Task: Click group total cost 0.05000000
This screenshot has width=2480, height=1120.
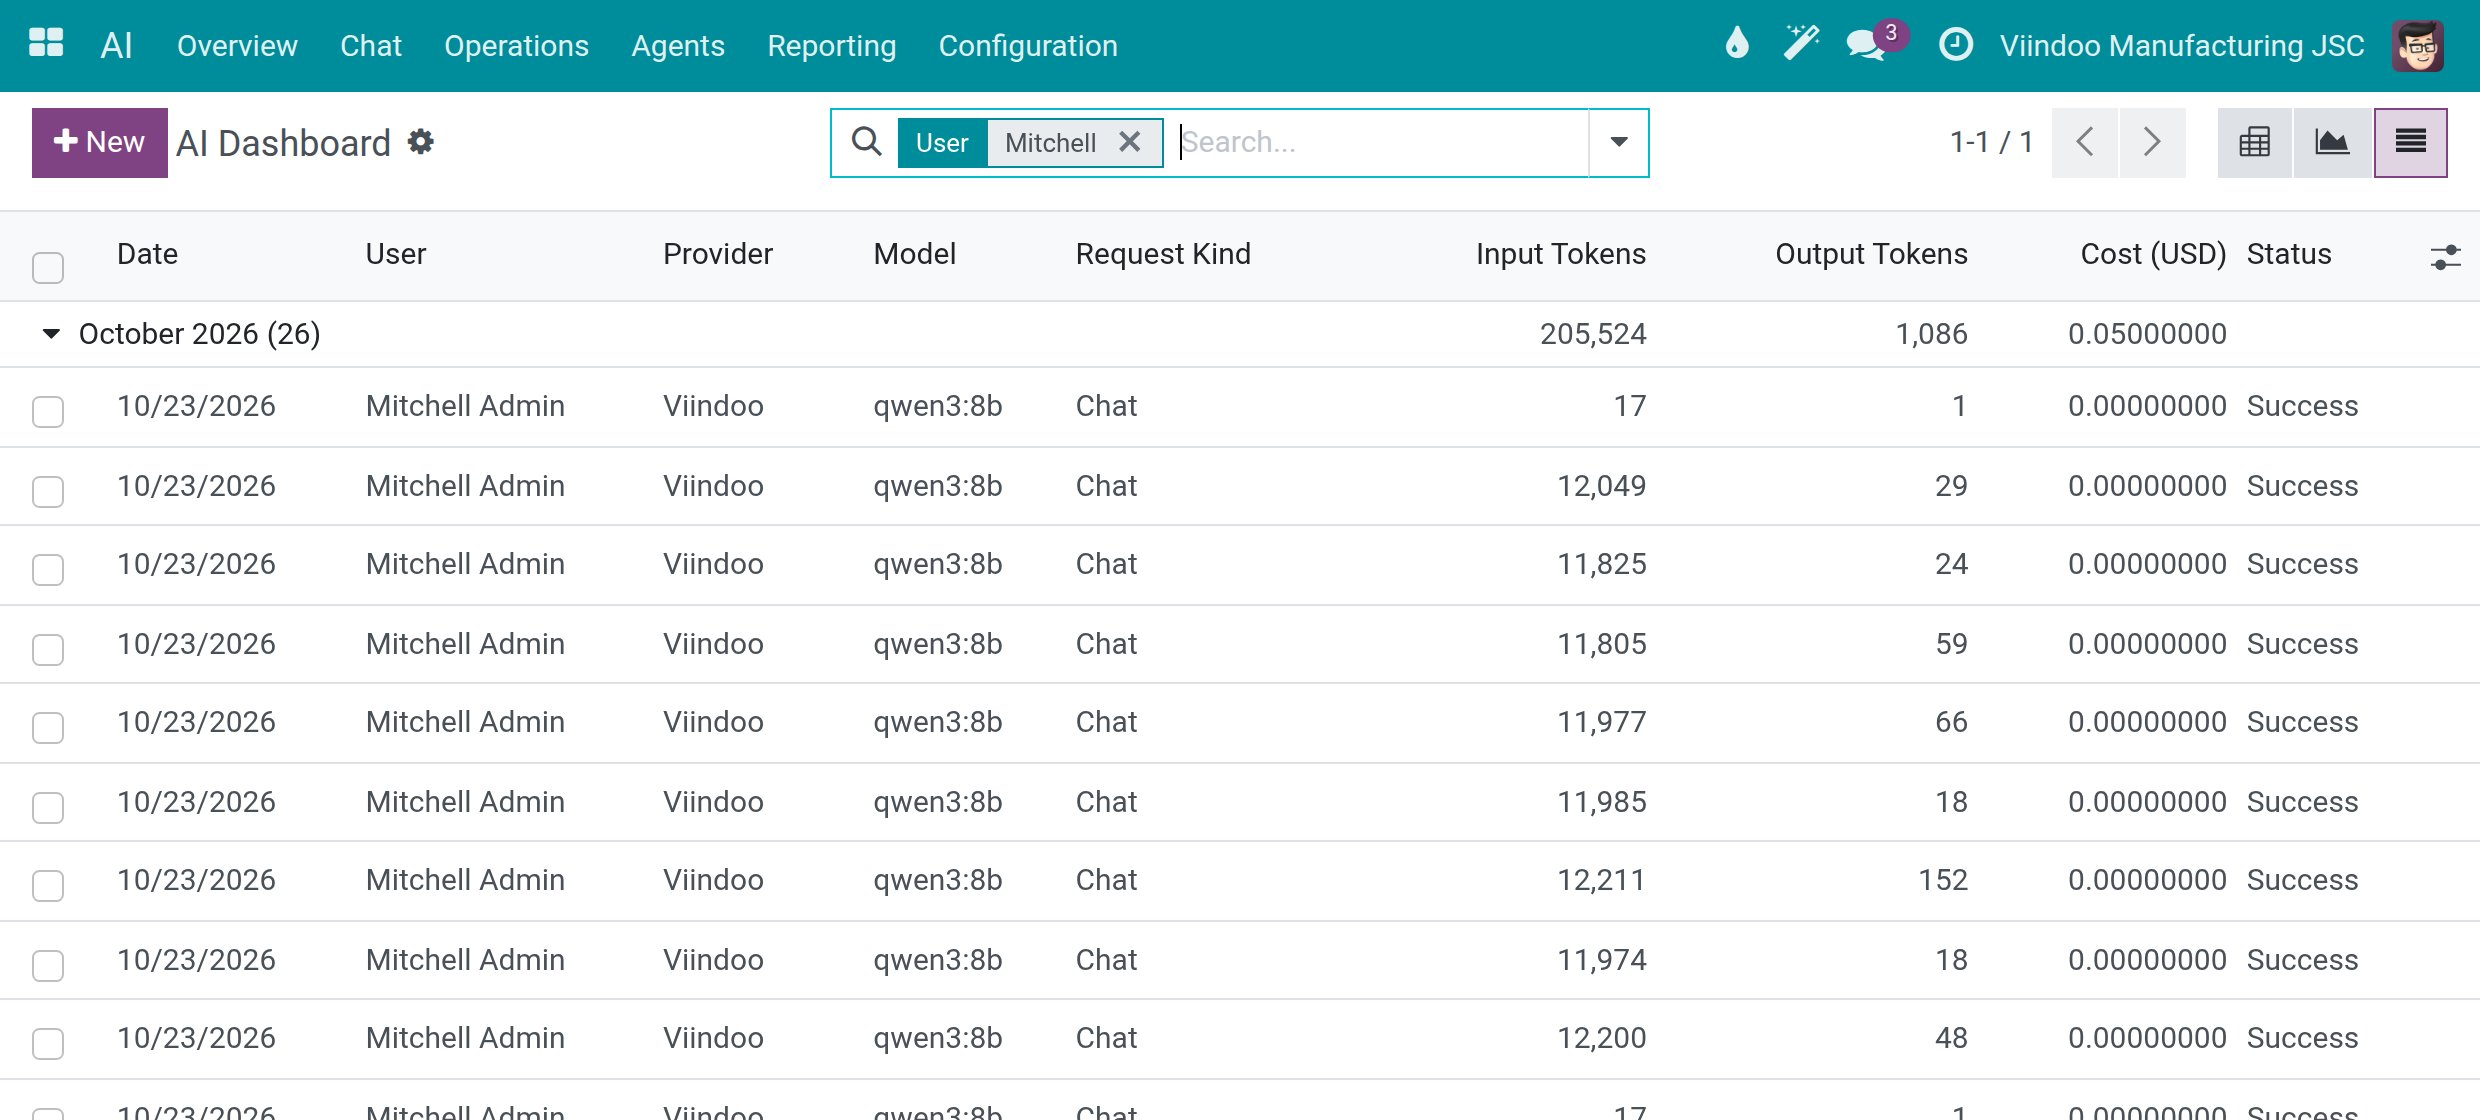Action: [2147, 334]
